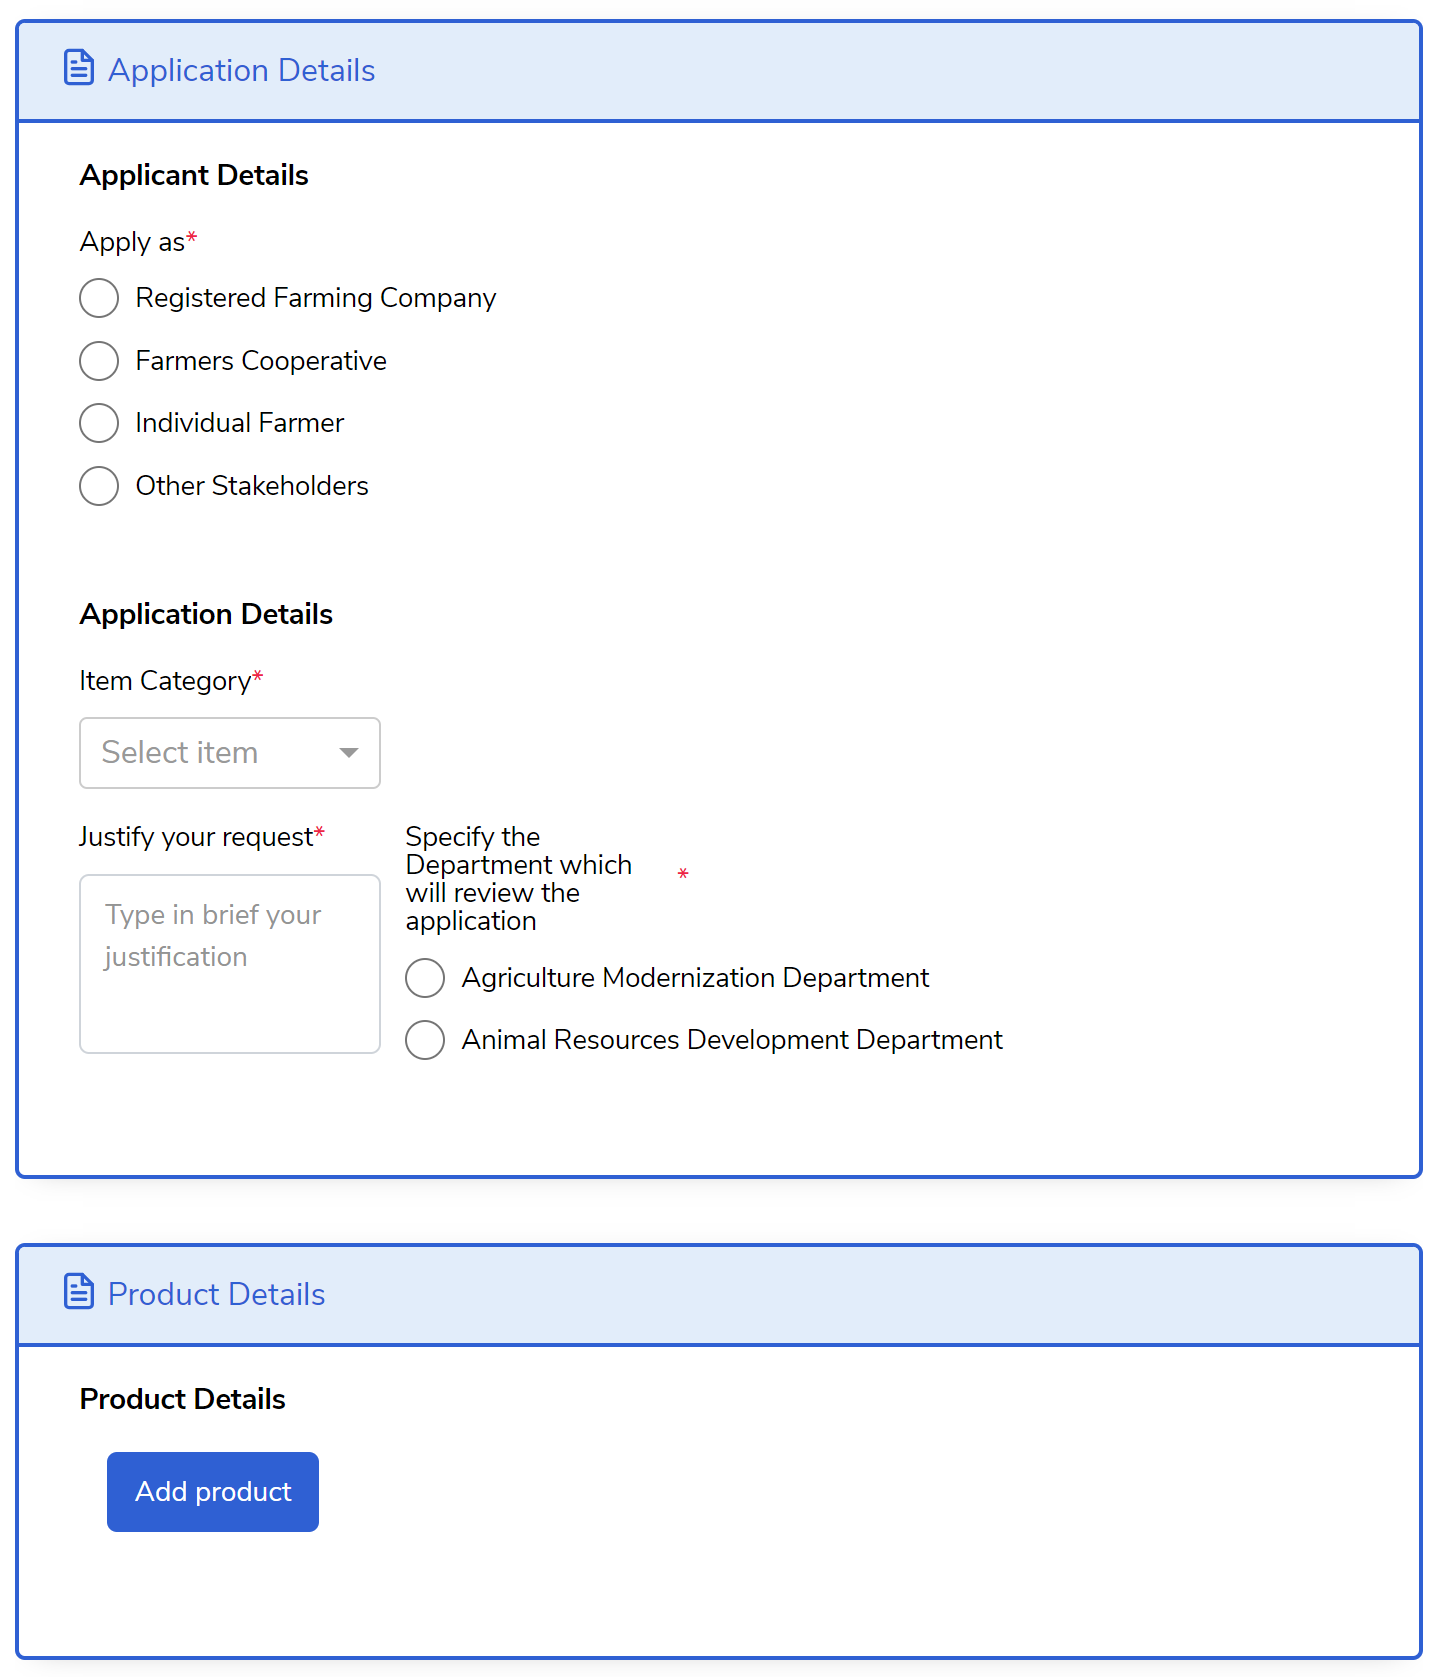Select Registered Farming Company radio option
Screen dimensions: 1437x1677
click(99, 298)
